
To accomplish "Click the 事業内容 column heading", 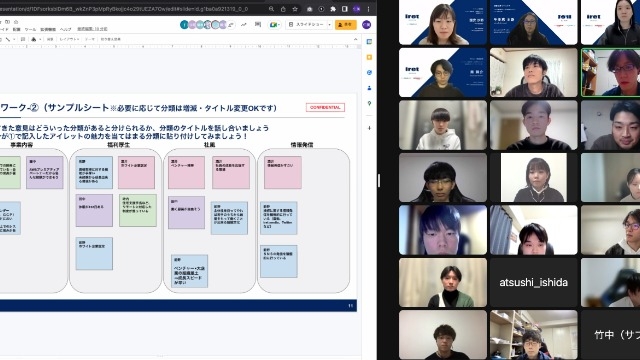I will tap(22, 145).
